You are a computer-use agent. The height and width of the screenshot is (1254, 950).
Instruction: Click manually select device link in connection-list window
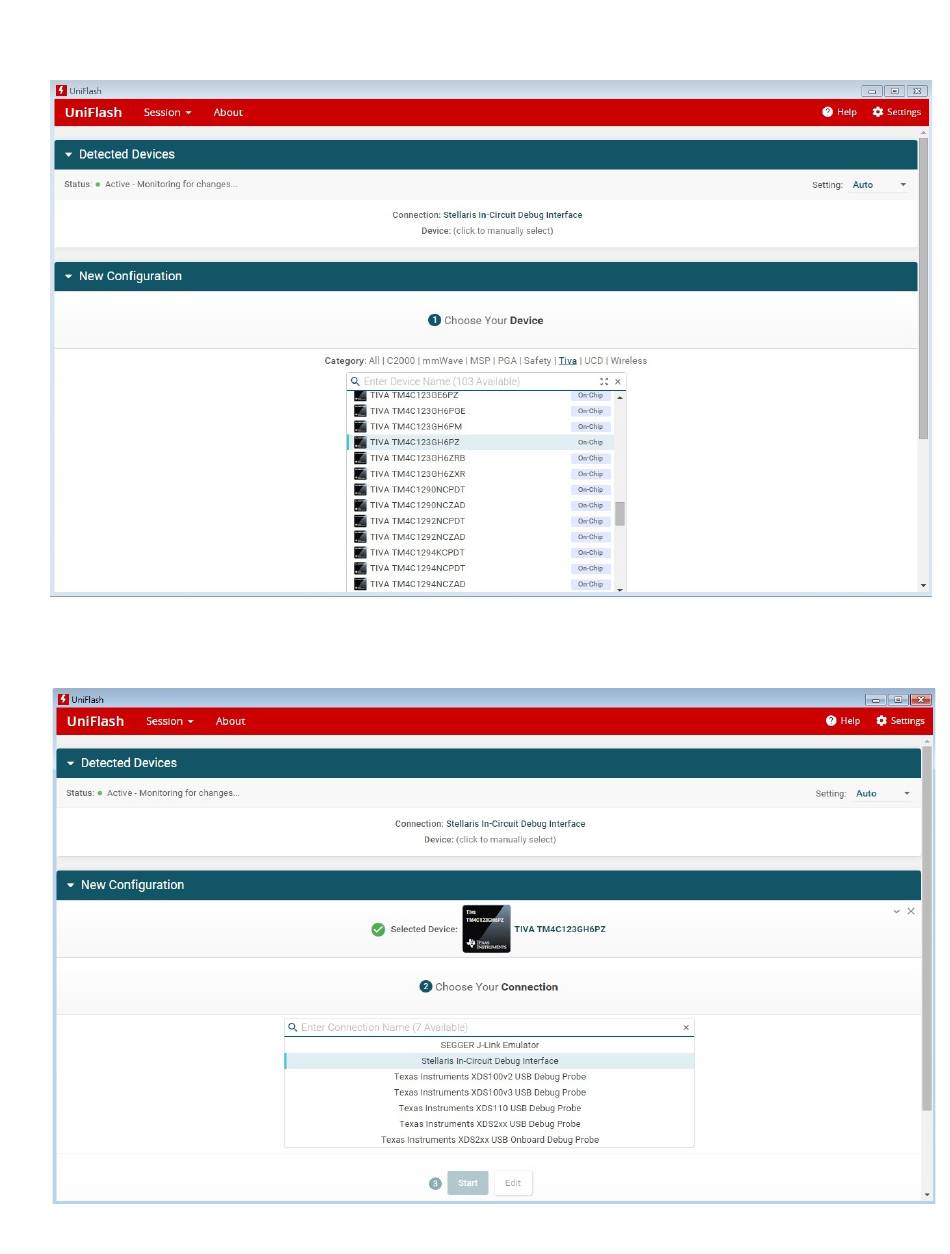click(506, 840)
